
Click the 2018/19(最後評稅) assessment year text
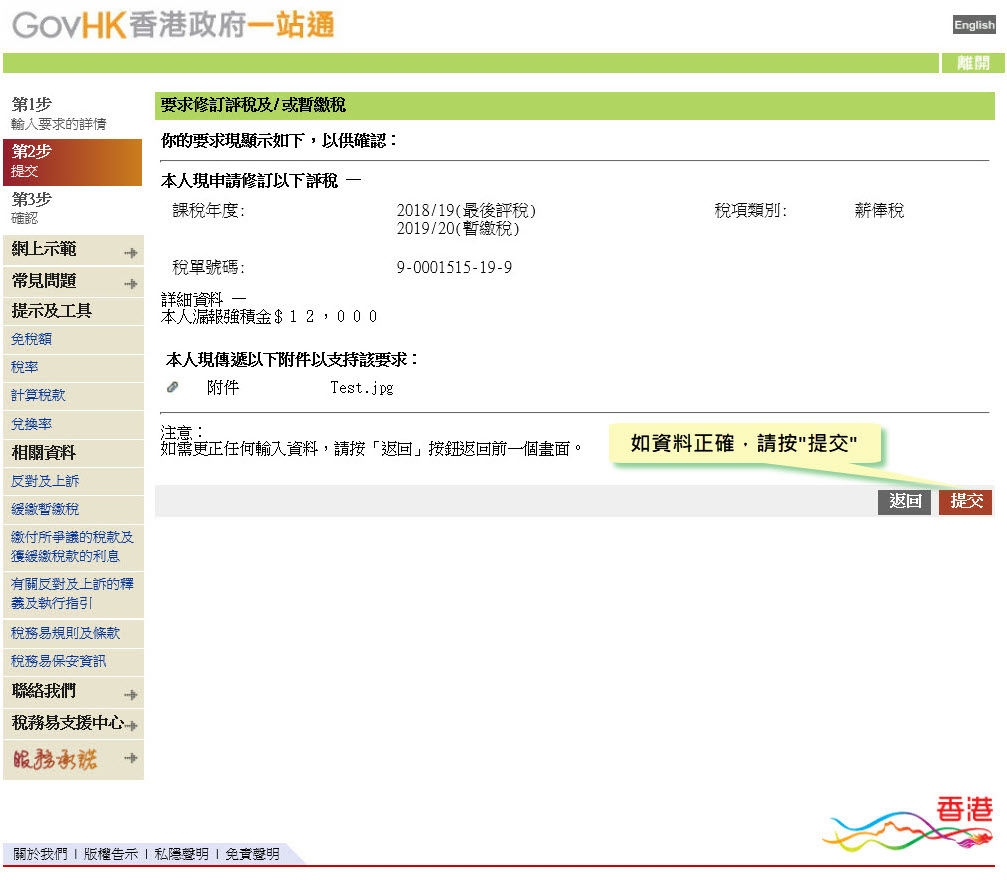point(466,210)
